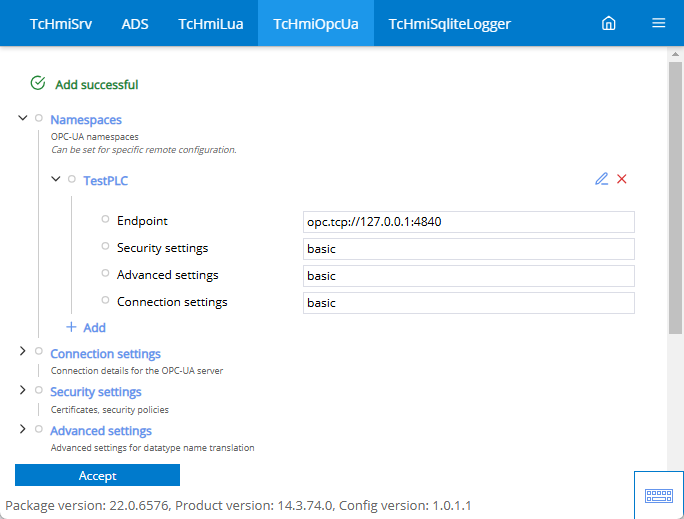This screenshot has width=684, height=519.
Task: Switch to the TcHmiSrv tab
Action: pyautogui.click(x=61, y=24)
